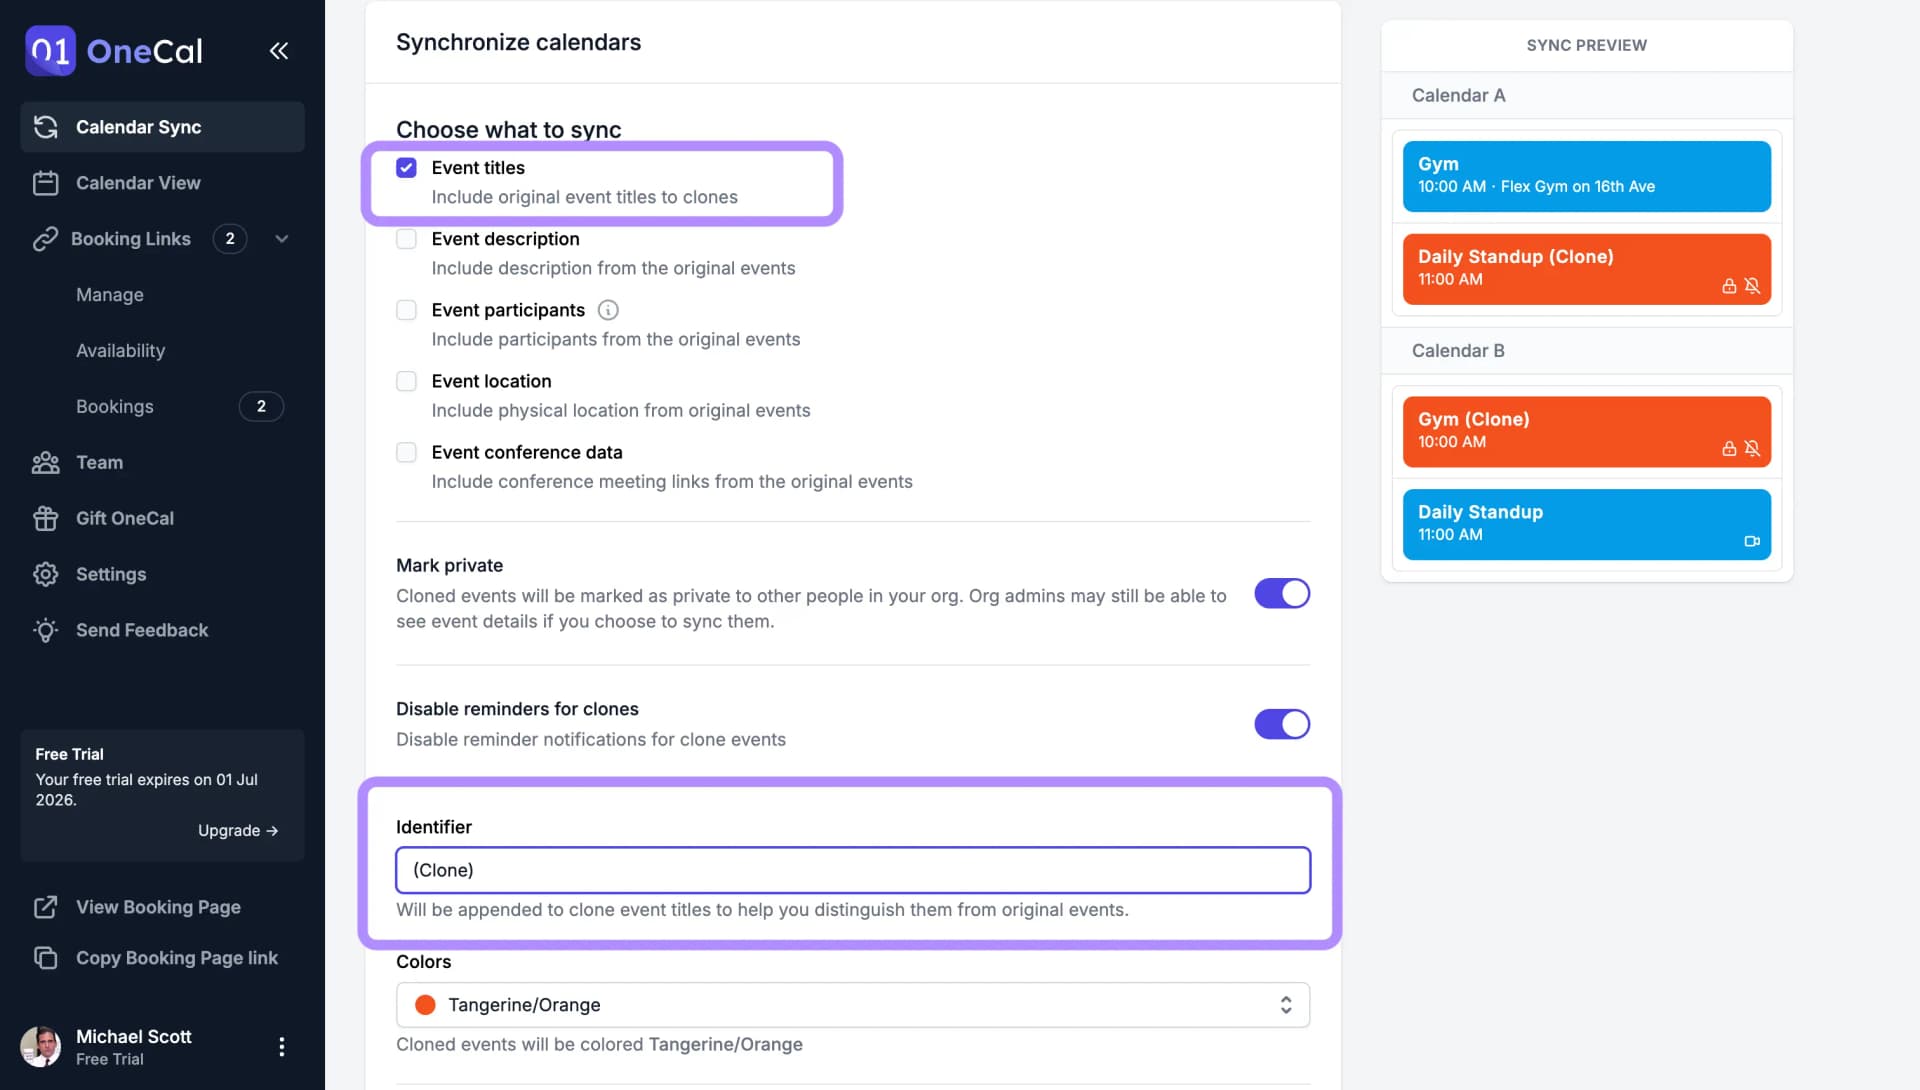Screen dimensions: 1920x1090
Task: Click the Booking Links icon in sidebar
Action: pos(45,239)
